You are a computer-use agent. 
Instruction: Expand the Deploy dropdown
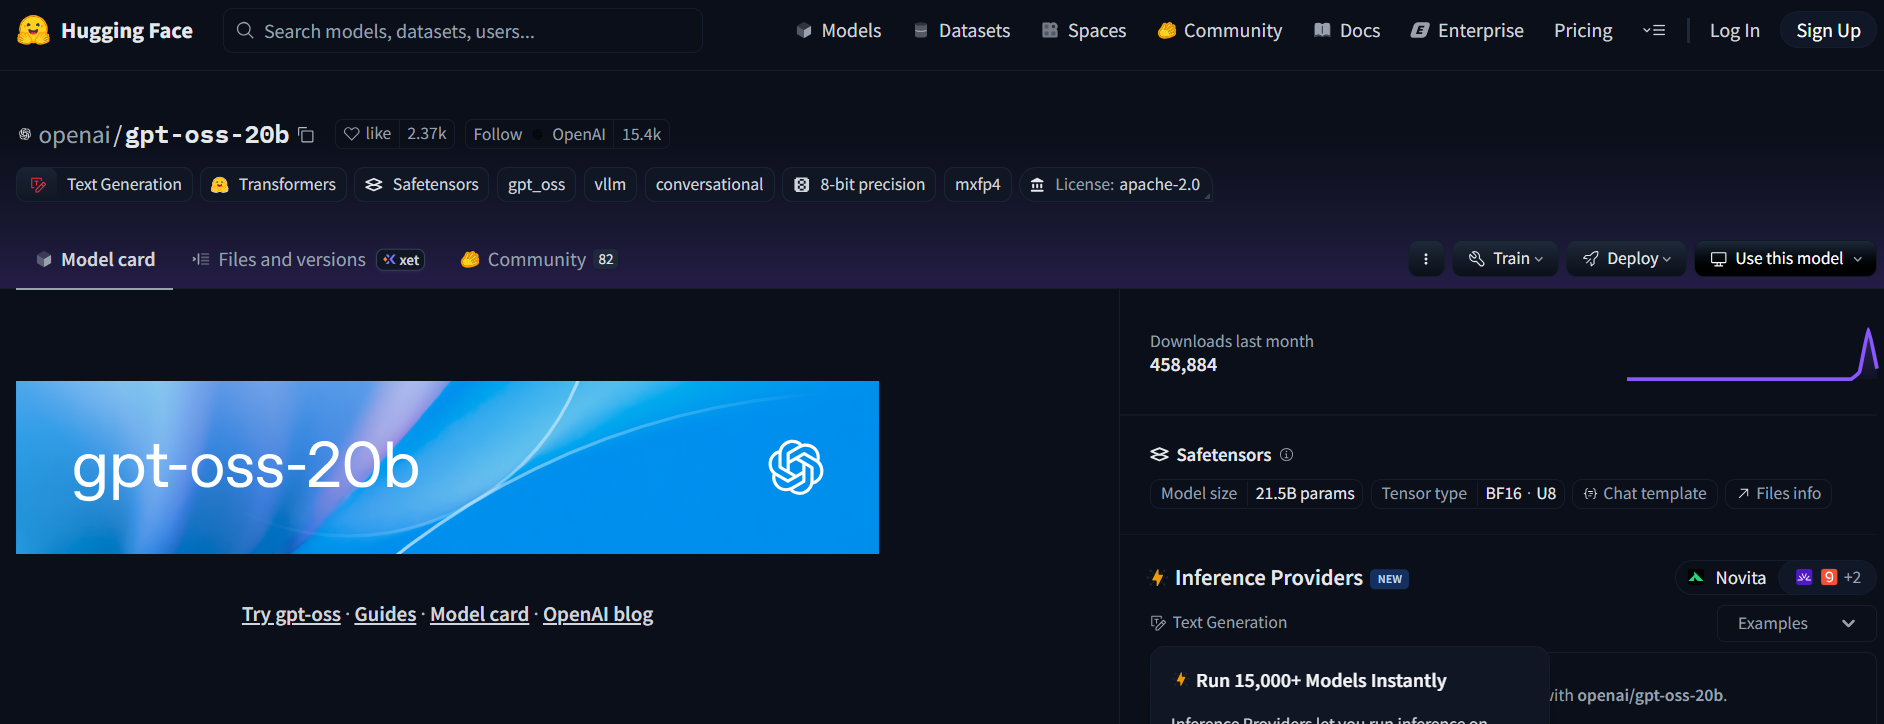(x=1626, y=259)
